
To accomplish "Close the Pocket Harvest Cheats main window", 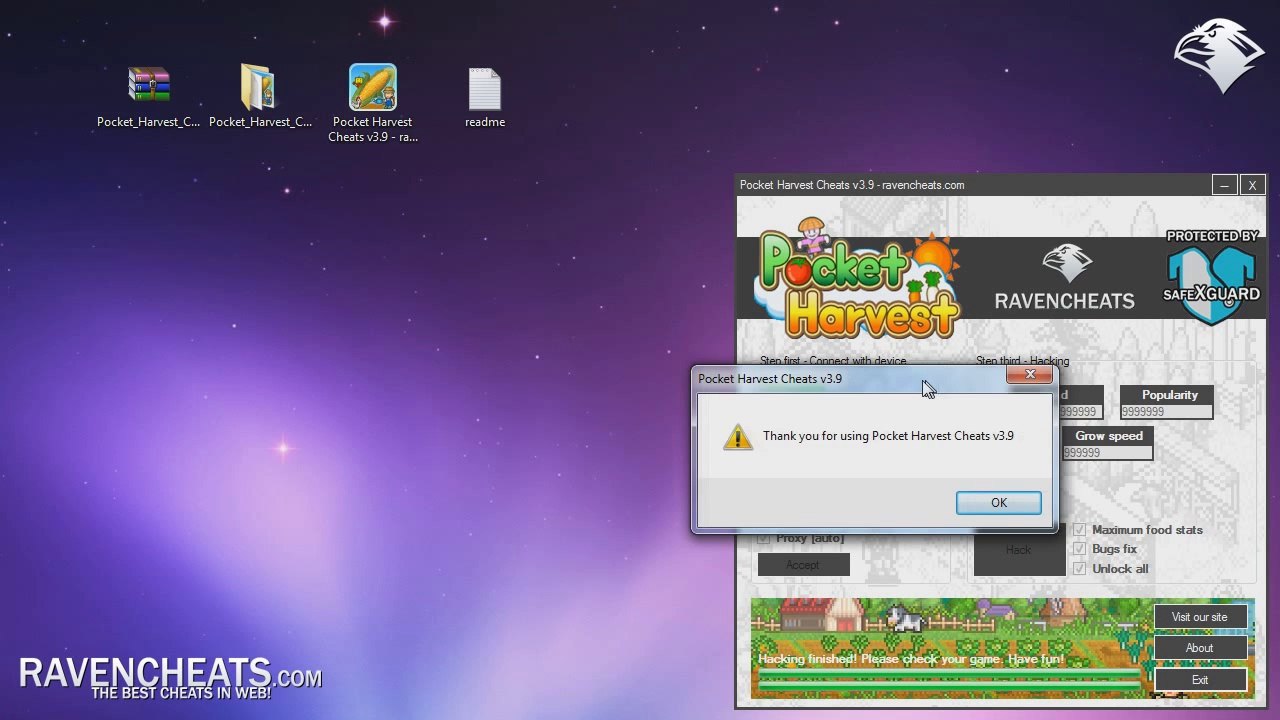I will pos(1252,185).
